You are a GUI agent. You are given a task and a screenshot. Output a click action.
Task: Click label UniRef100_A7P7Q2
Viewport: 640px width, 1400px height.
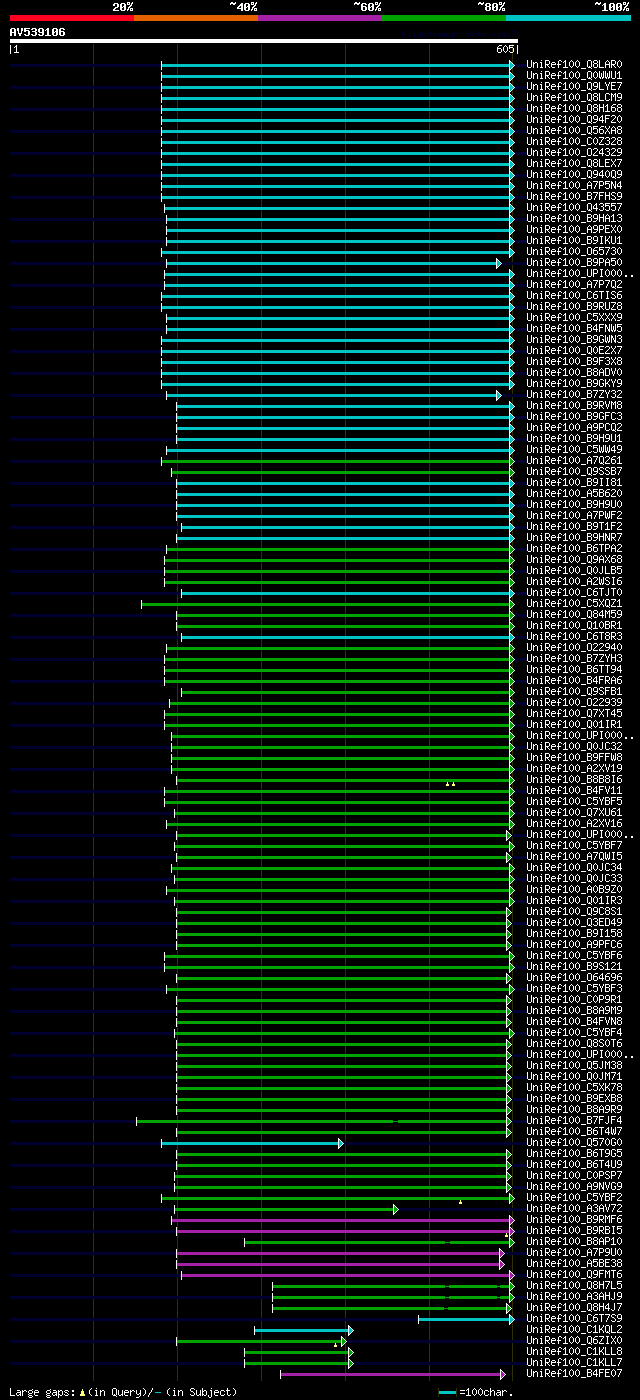tap(574, 285)
